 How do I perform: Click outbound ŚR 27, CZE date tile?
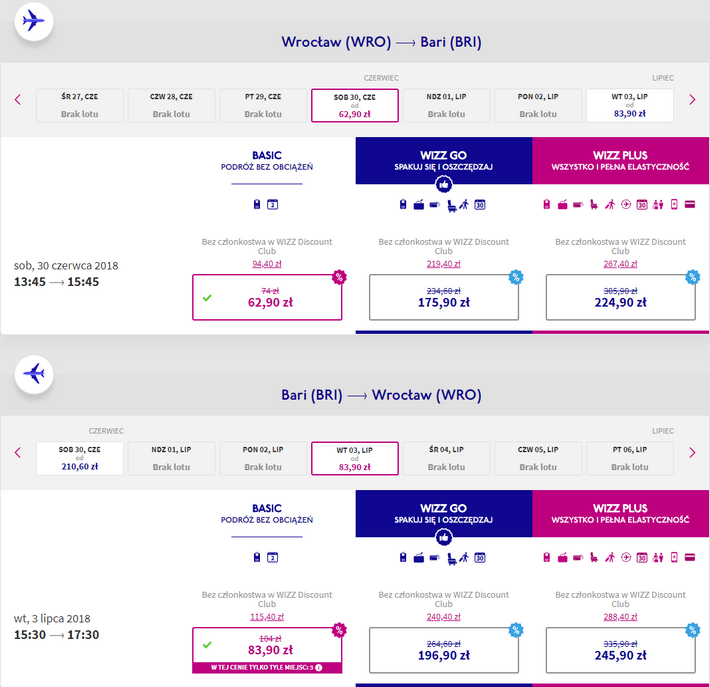(x=80, y=106)
